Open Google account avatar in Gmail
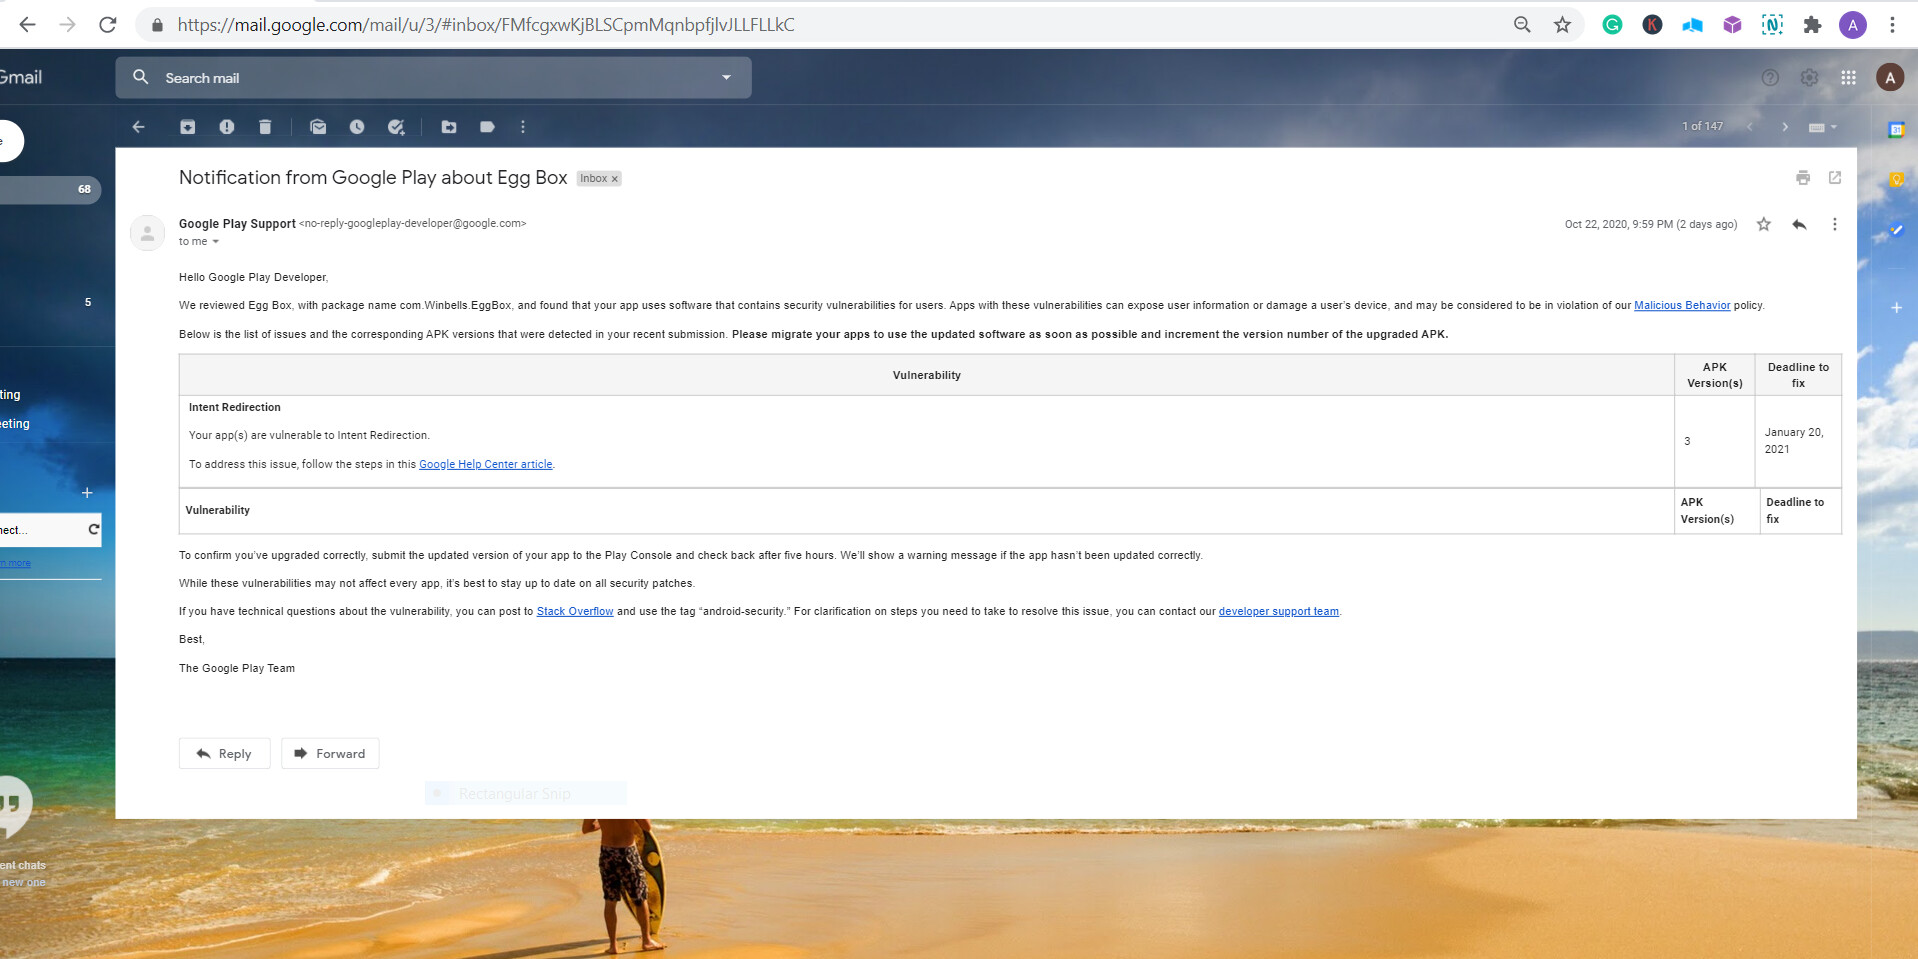 [x=1890, y=78]
